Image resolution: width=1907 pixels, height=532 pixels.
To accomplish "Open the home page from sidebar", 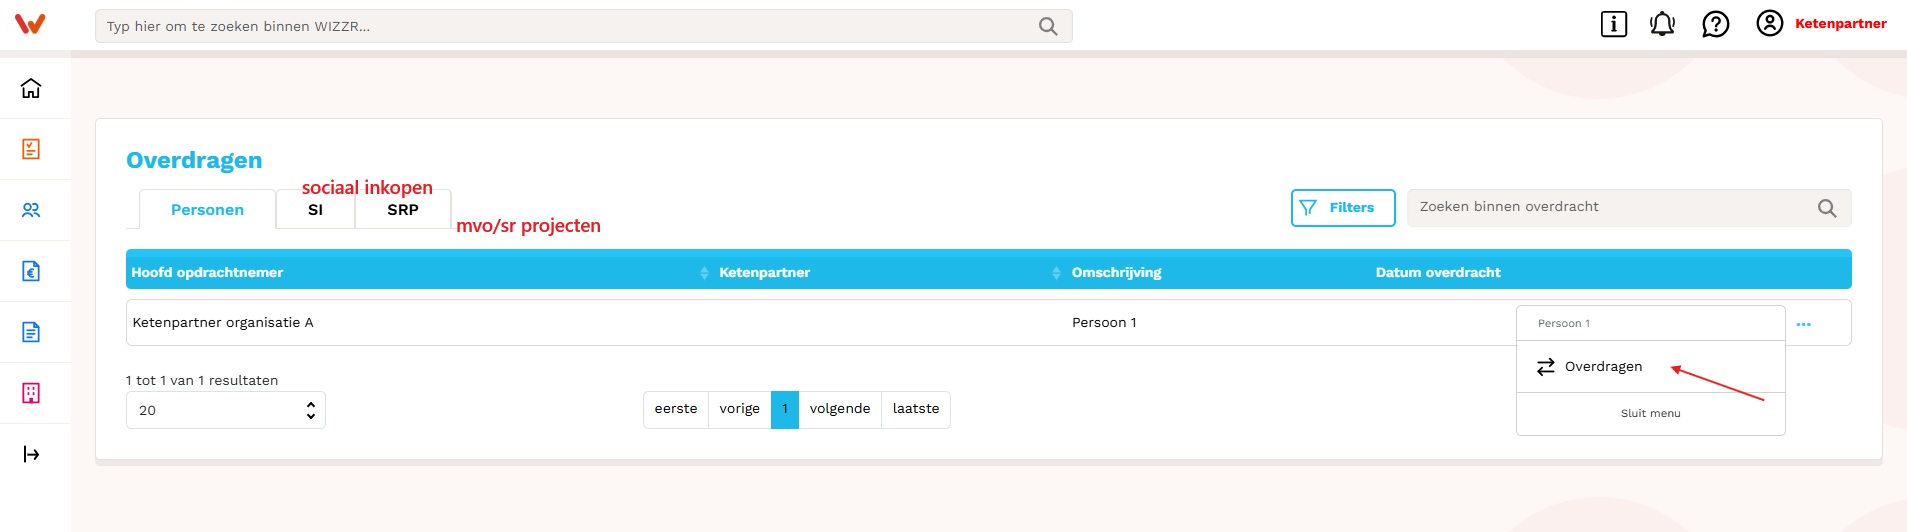I will 31,88.
